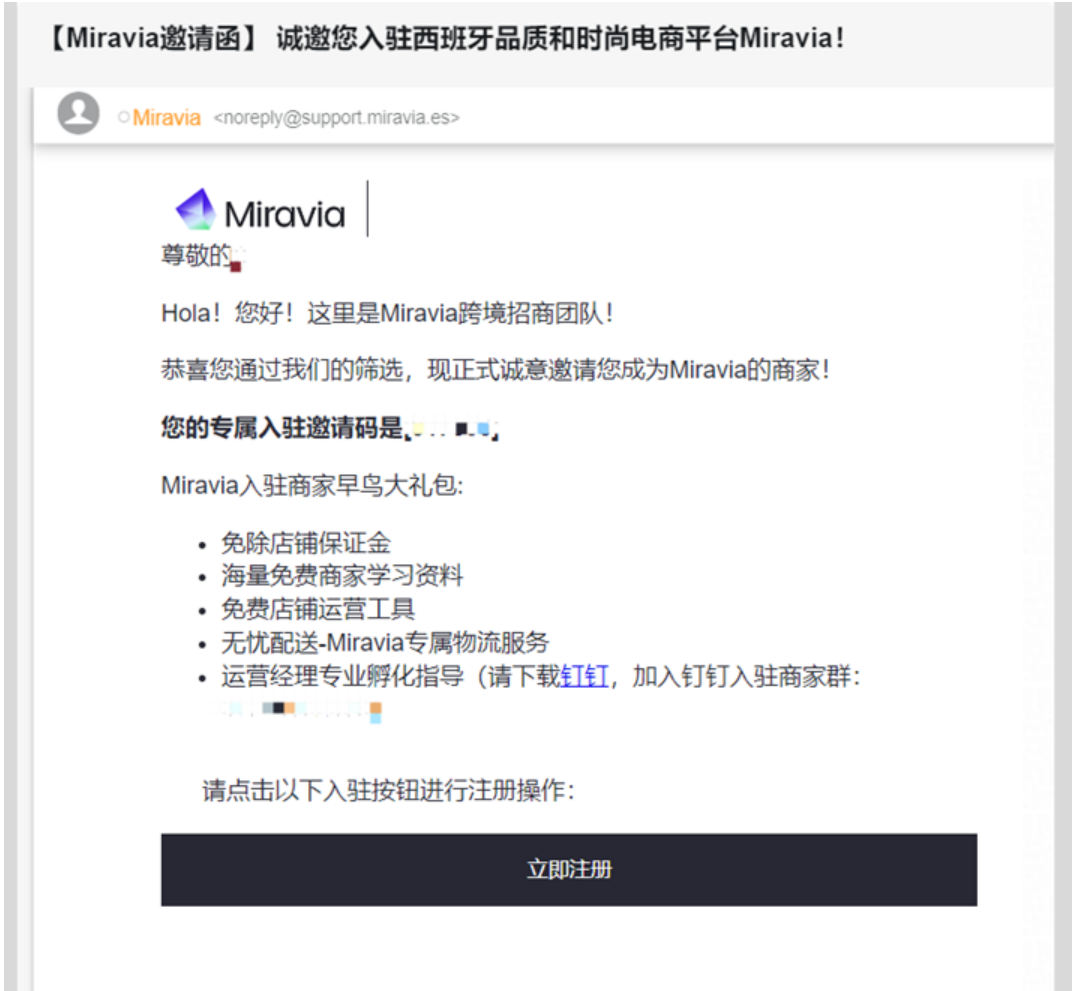The width and height of the screenshot is (1090, 991).
Task: Click the blurred invitation code
Action: (x=453, y=430)
